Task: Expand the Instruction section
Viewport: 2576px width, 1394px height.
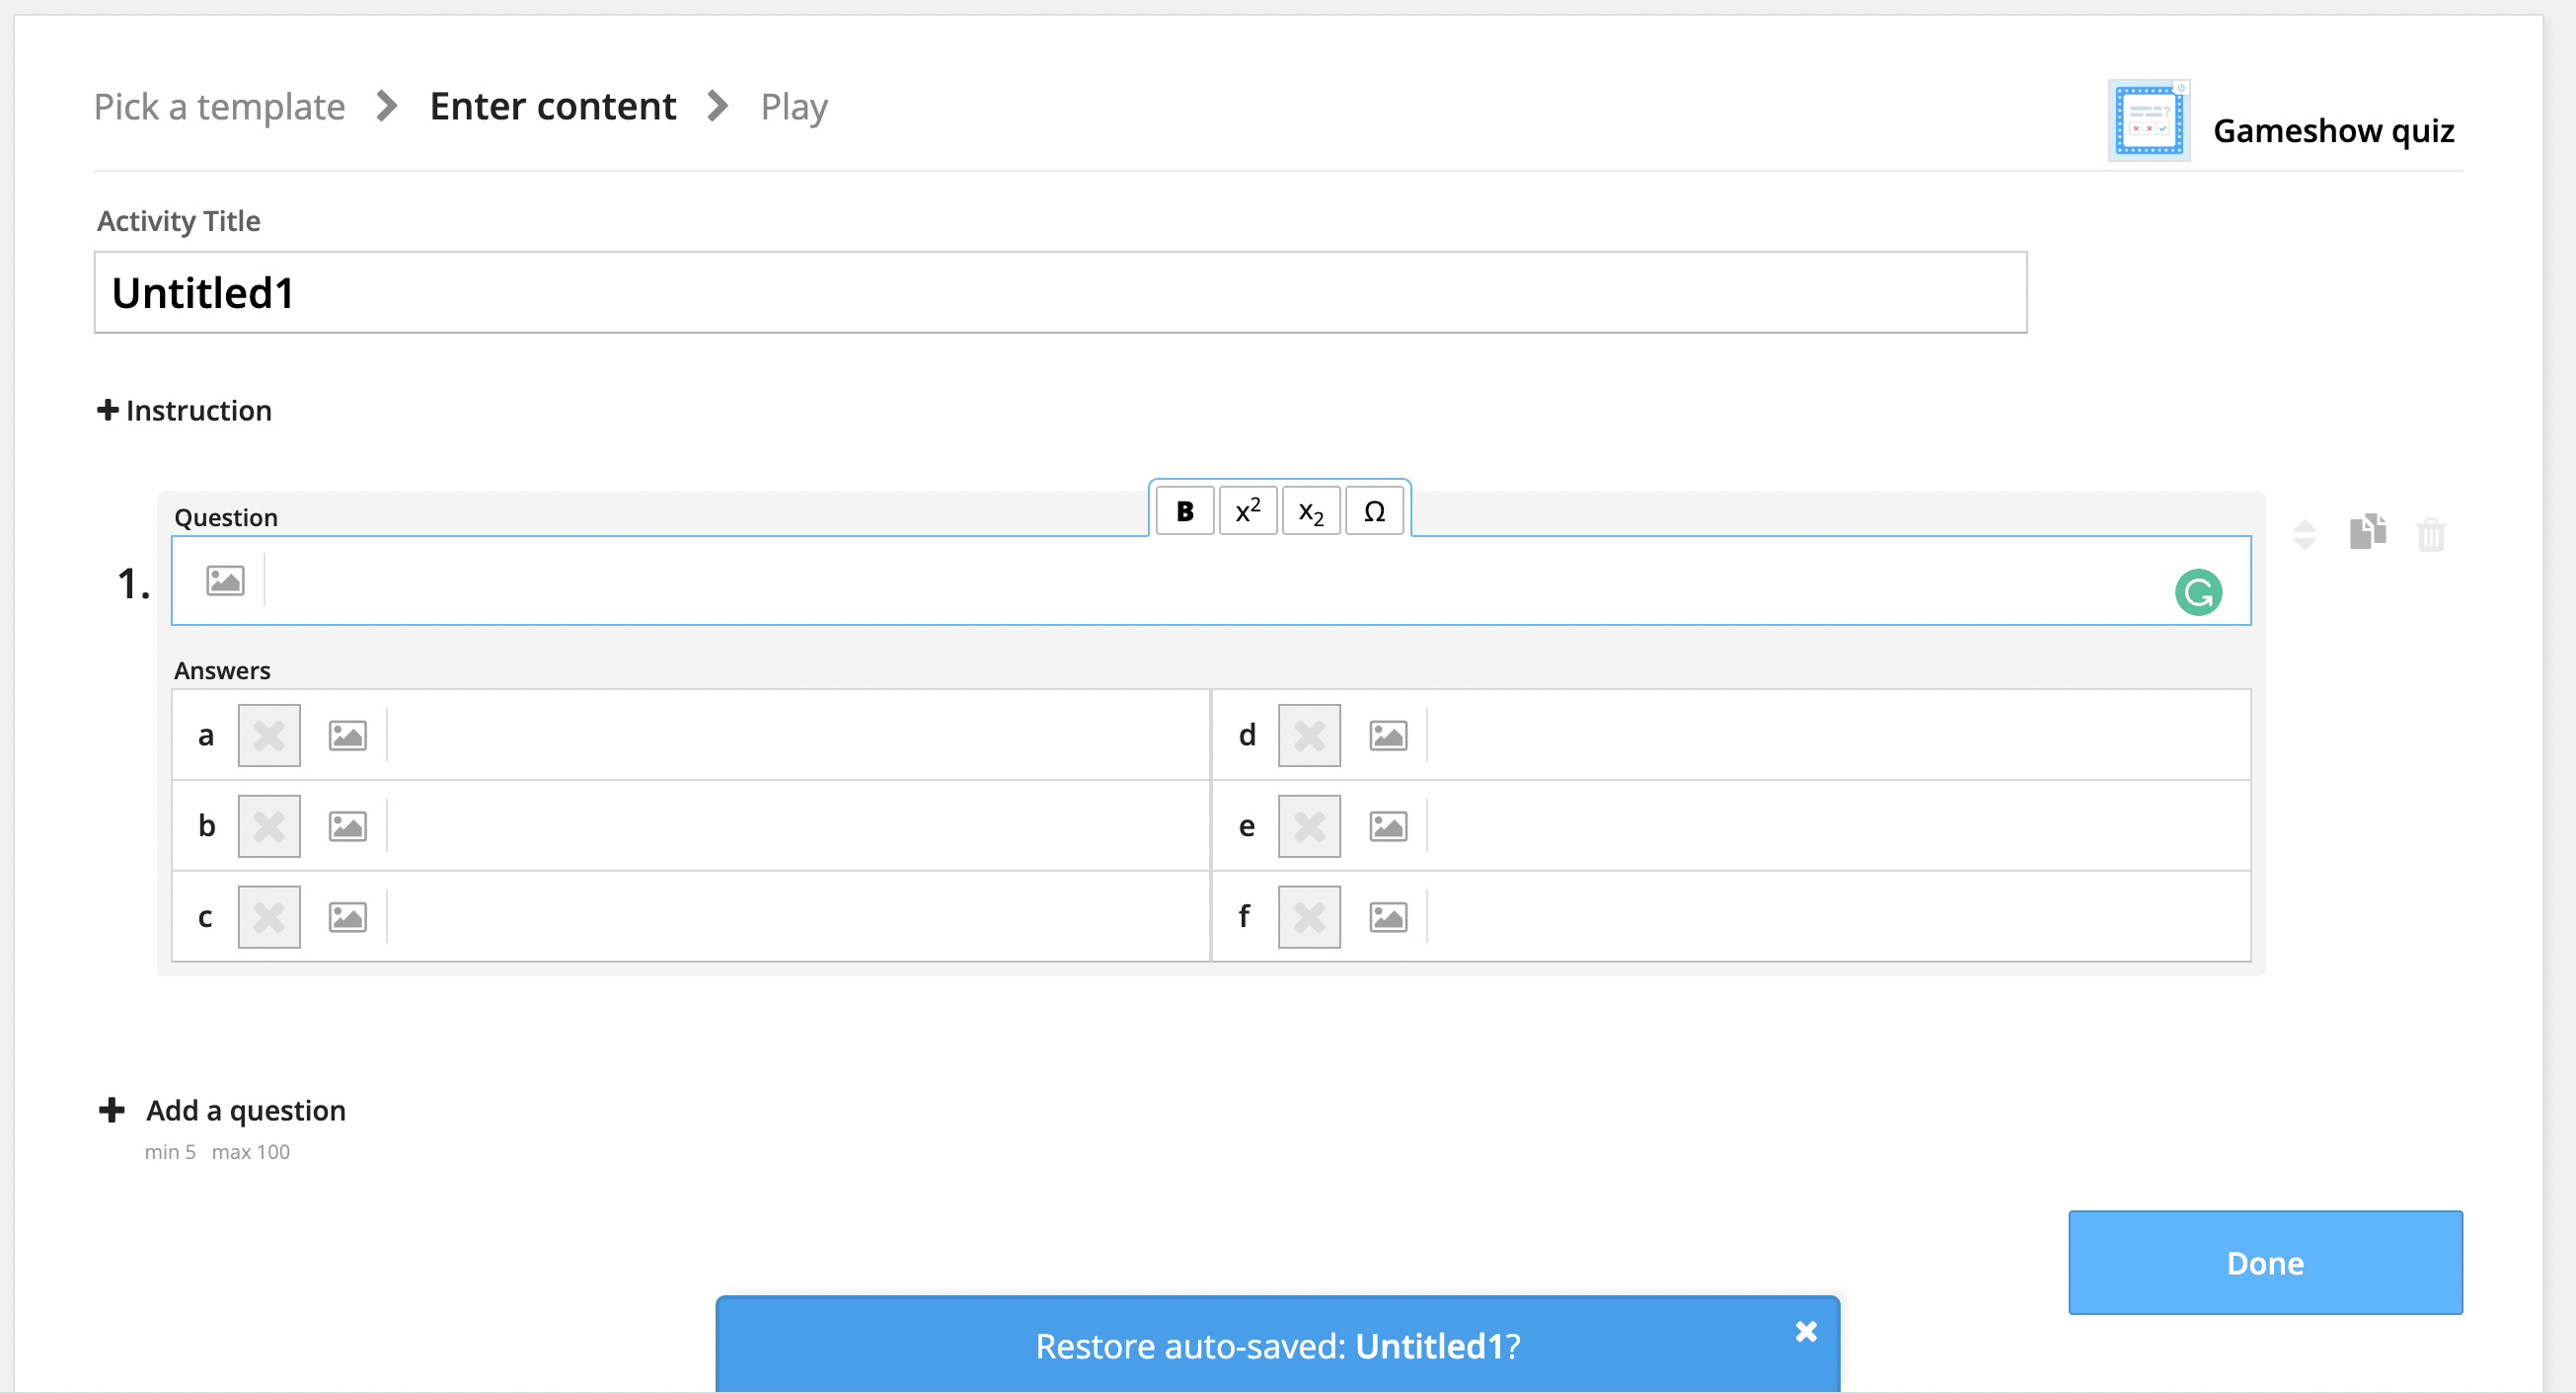Action: pos(184,409)
